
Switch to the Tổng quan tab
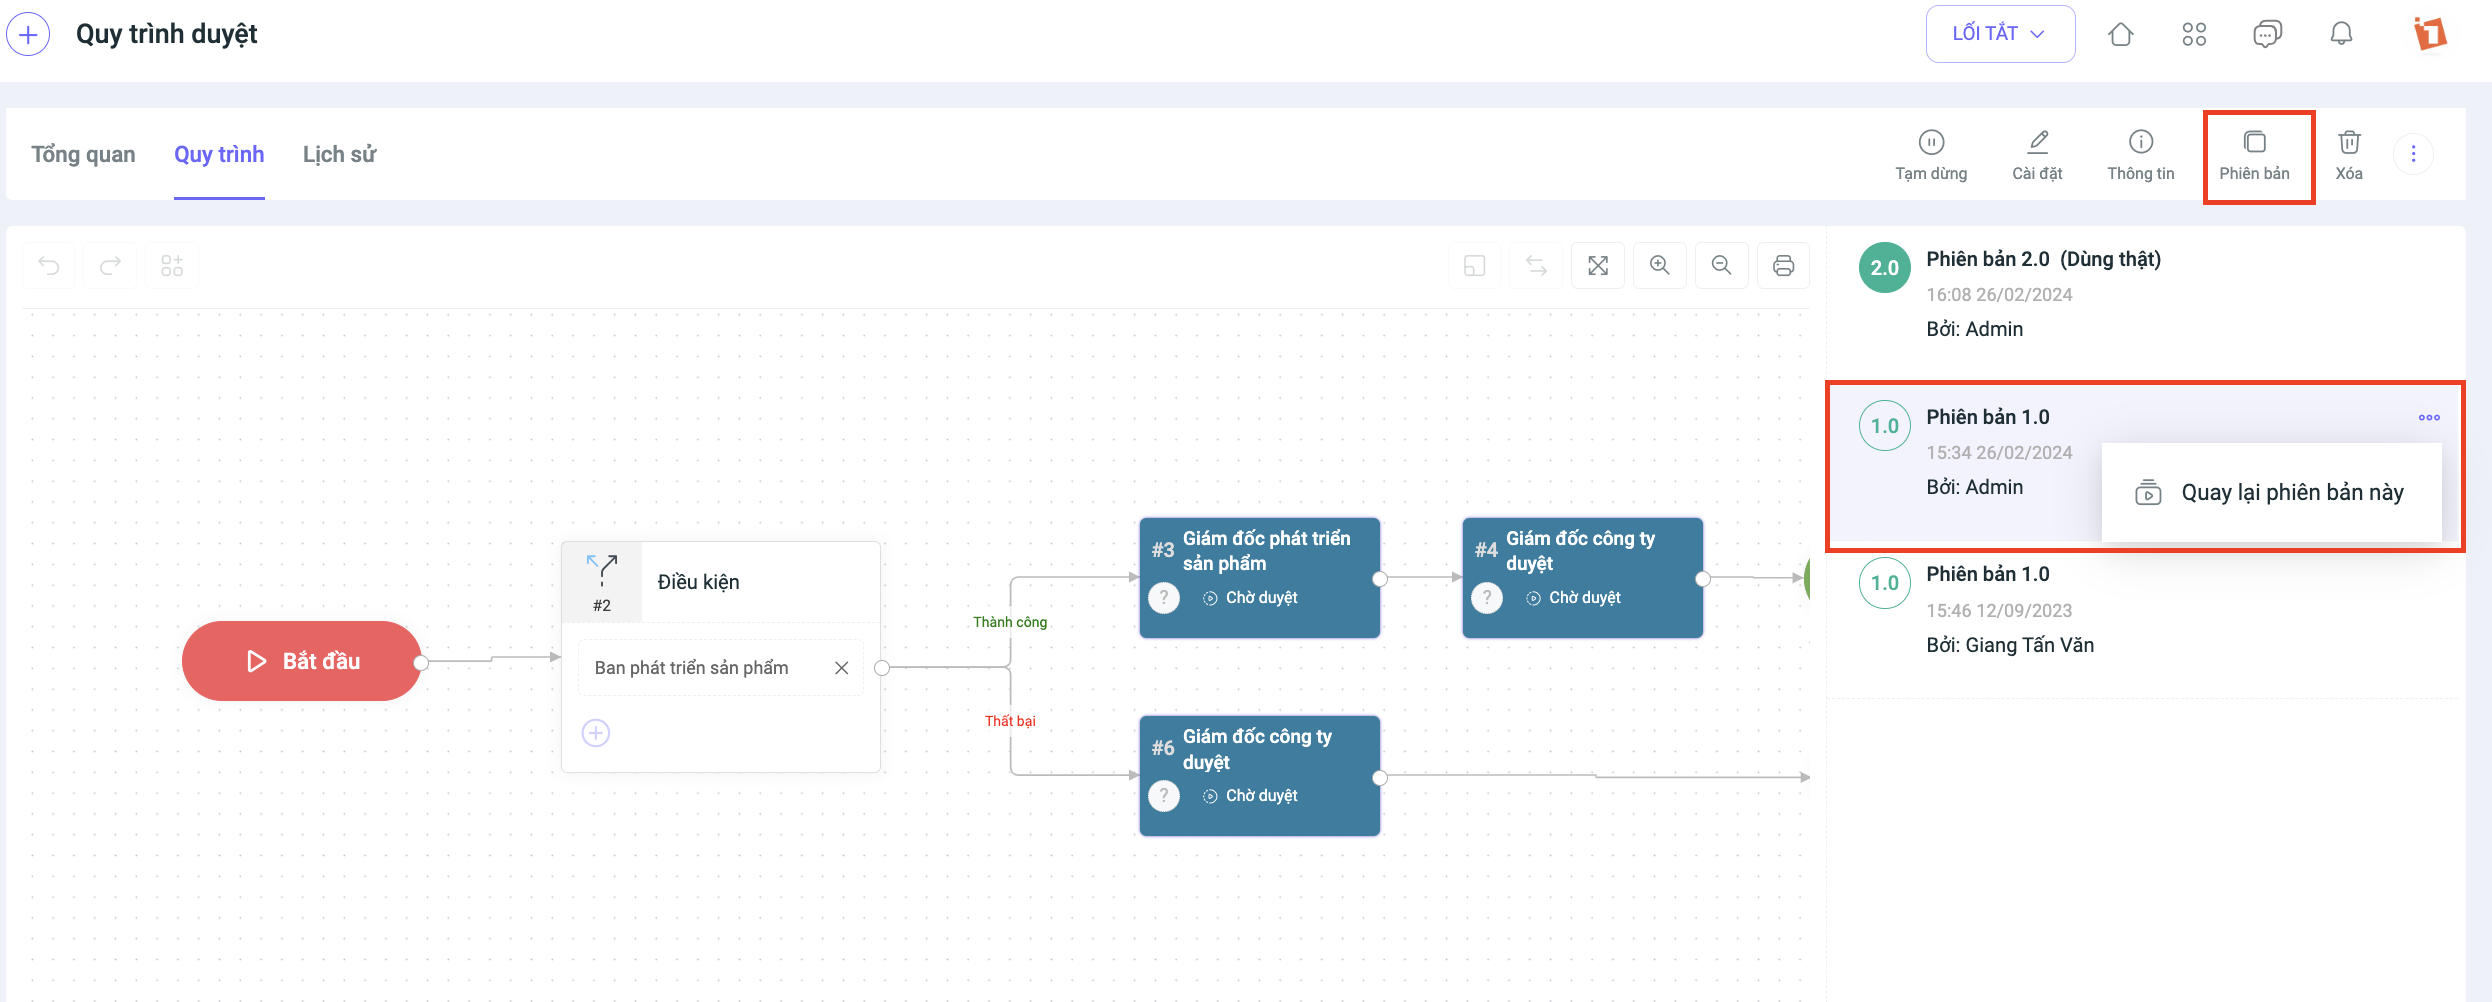[x=83, y=155]
